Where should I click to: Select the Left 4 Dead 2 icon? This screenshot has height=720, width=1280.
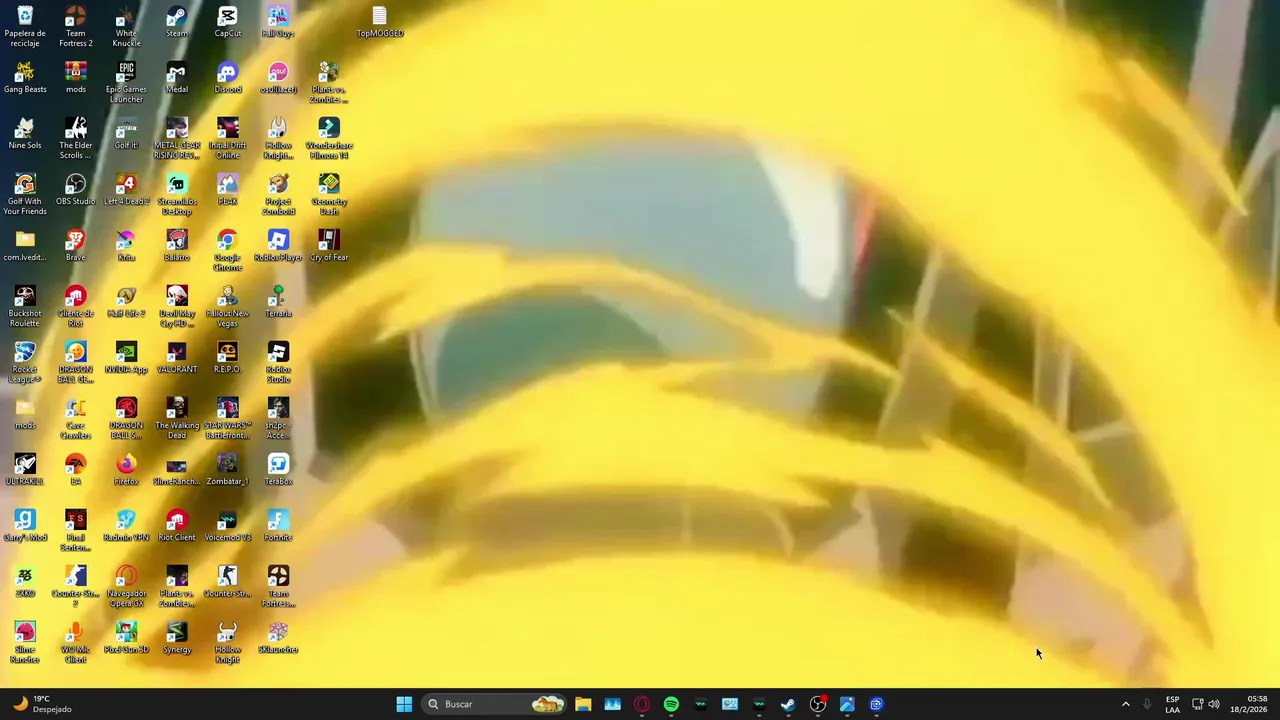(126, 190)
